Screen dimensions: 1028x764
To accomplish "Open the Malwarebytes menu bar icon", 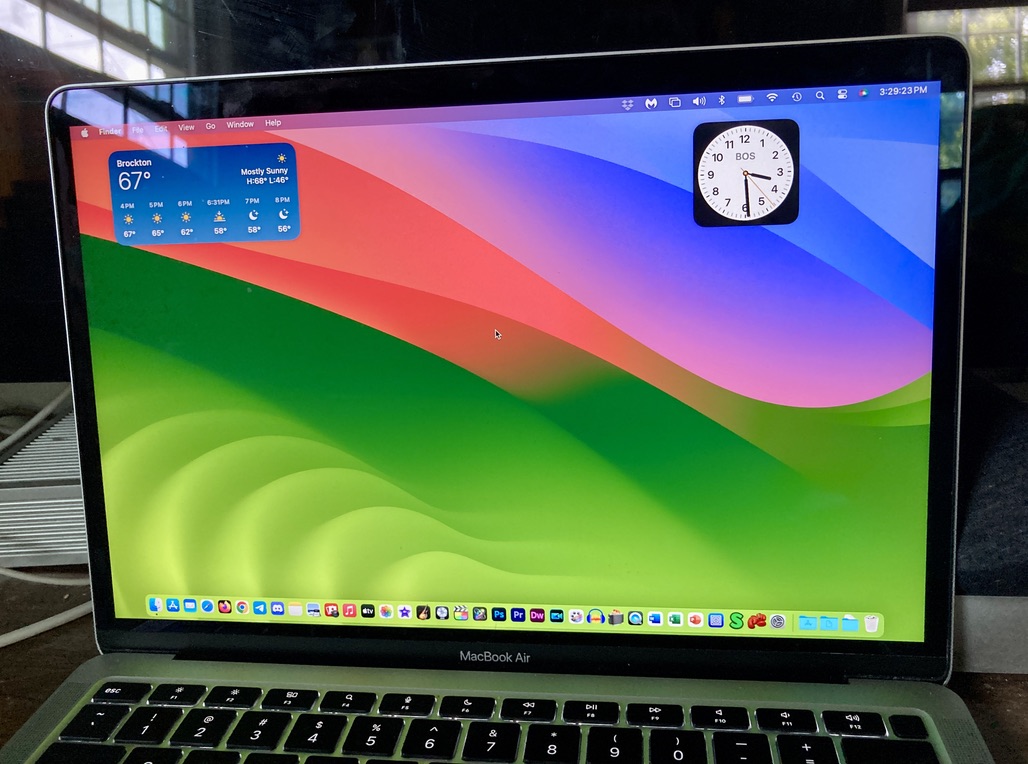I will [x=651, y=103].
